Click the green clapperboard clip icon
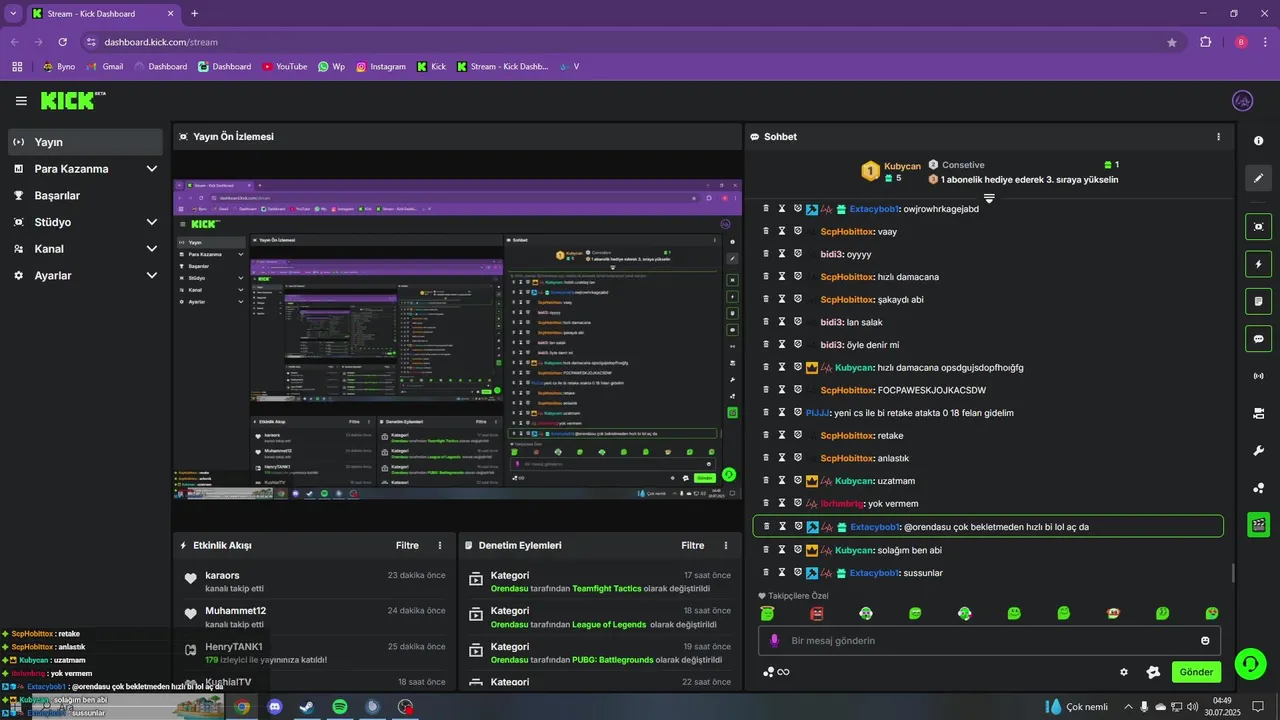The image size is (1280, 720). [x=1259, y=524]
